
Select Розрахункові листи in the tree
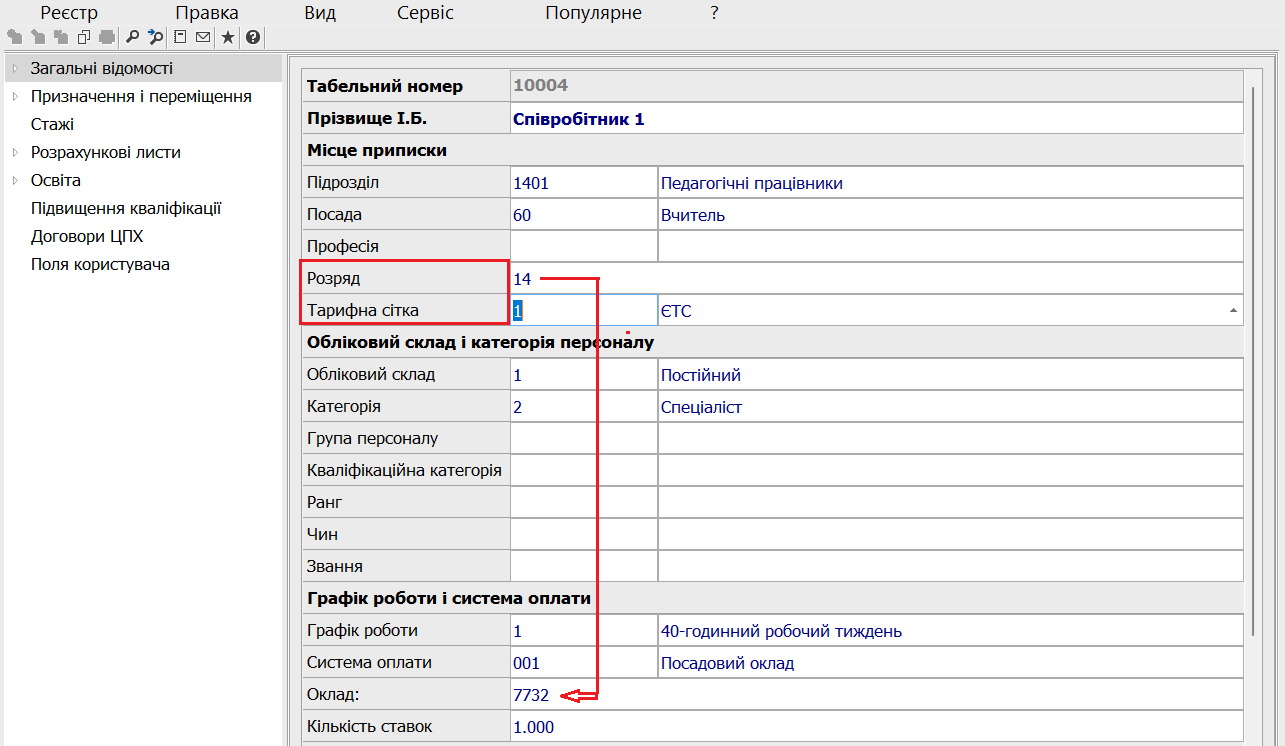click(105, 153)
